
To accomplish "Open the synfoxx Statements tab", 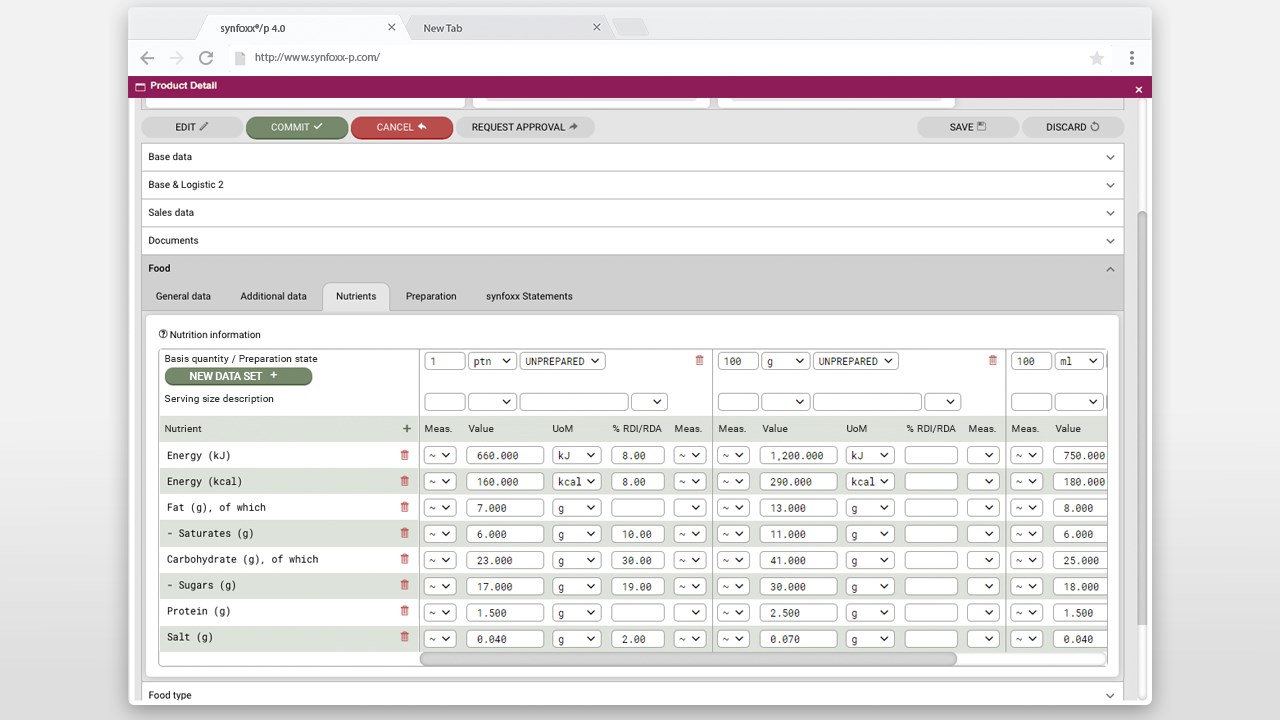I will click(x=529, y=296).
